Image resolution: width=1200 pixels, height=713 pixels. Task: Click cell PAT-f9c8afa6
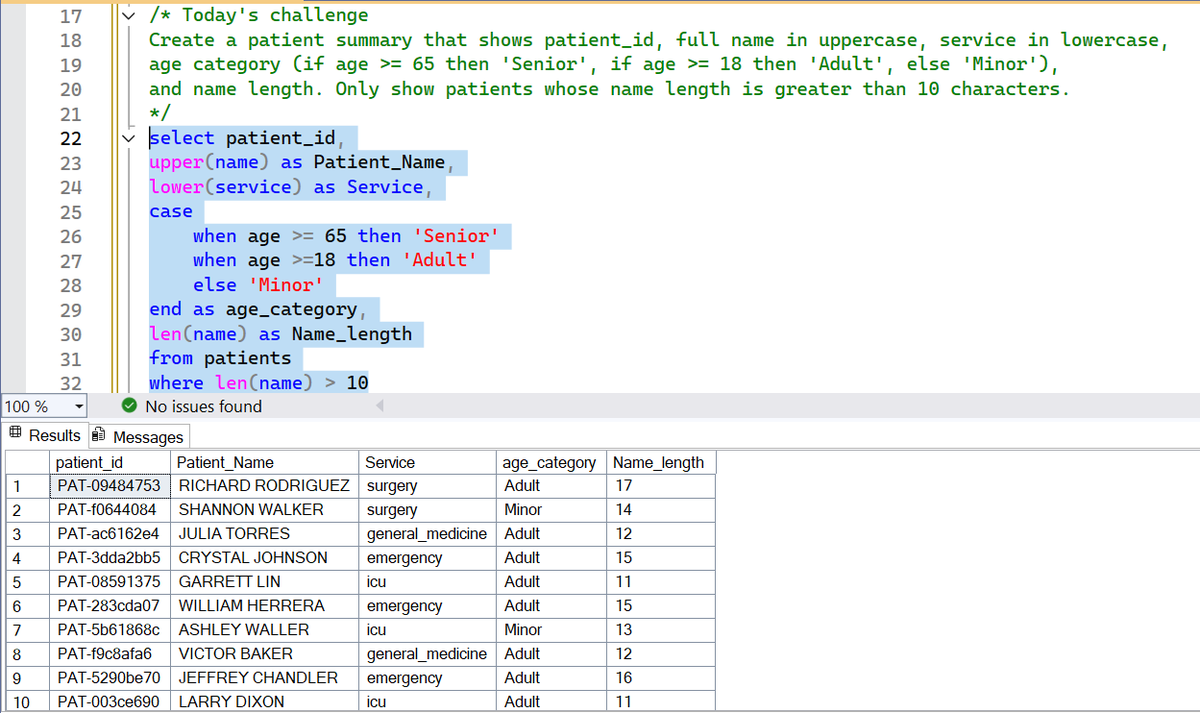tap(110, 654)
